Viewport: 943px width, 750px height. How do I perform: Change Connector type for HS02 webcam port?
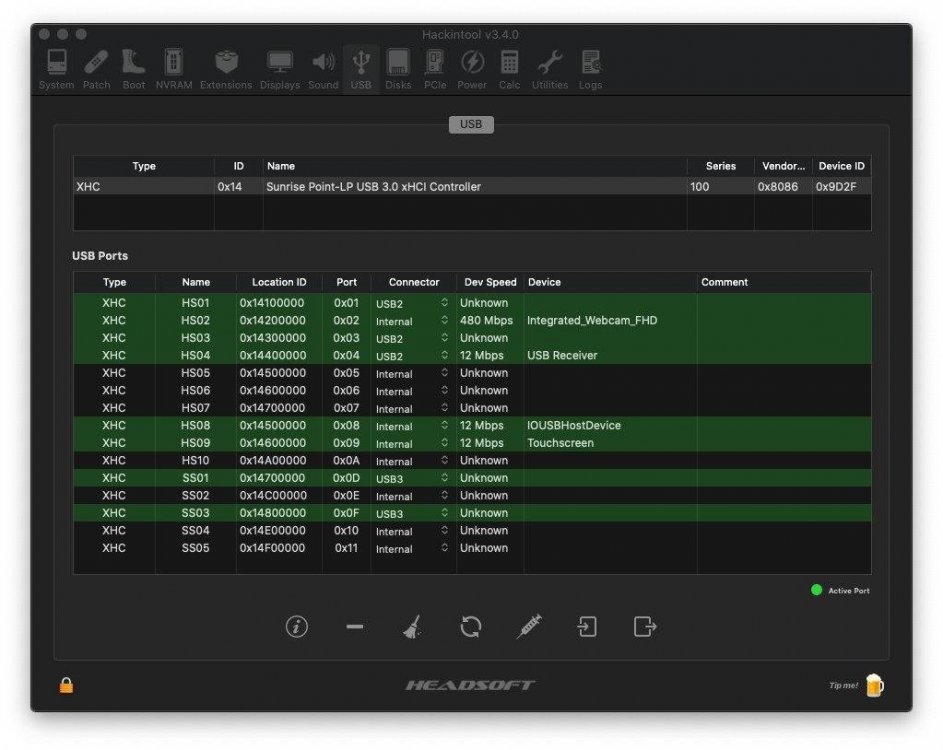click(x=444, y=321)
